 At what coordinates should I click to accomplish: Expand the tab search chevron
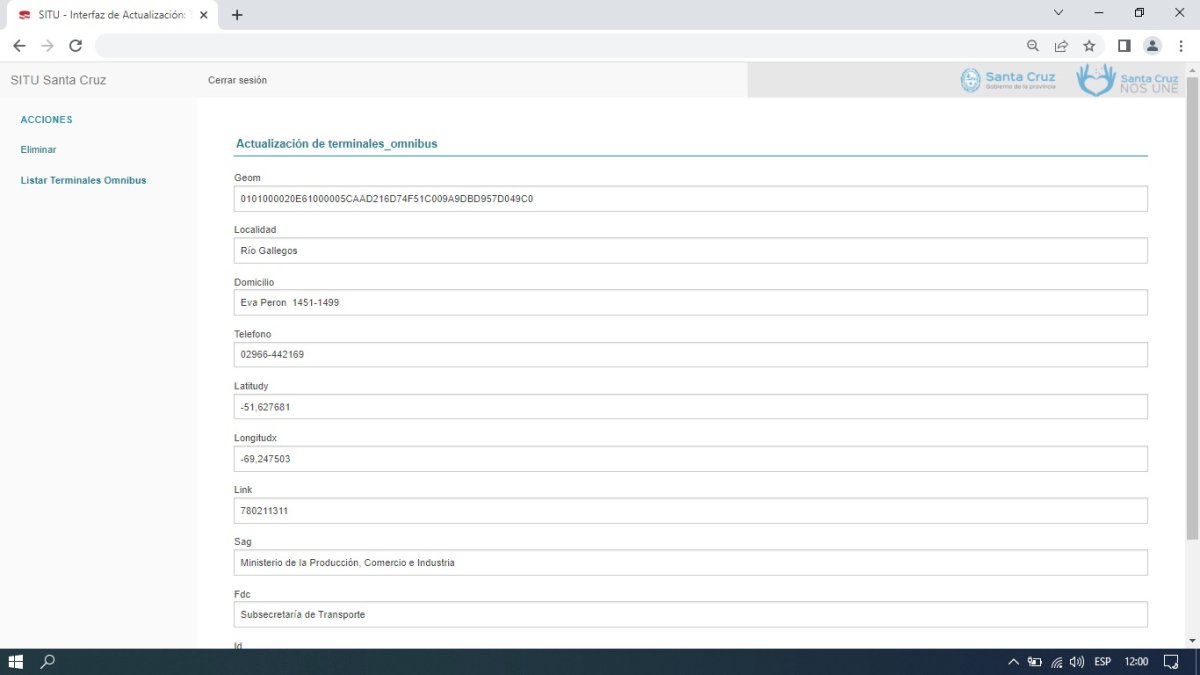coord(1059,13)
